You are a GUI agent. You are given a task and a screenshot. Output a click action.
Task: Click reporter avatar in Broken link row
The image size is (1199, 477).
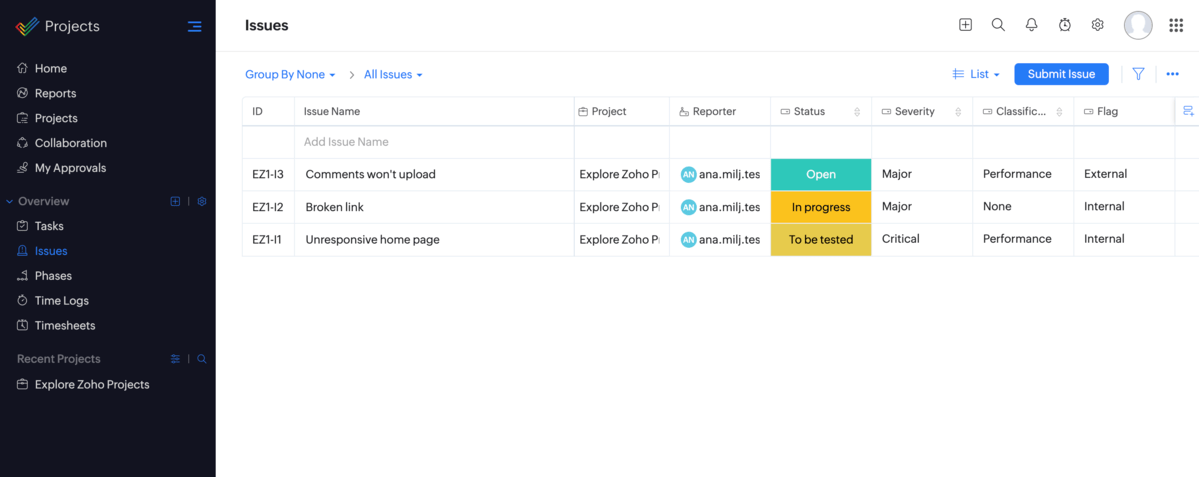[688, 207]
